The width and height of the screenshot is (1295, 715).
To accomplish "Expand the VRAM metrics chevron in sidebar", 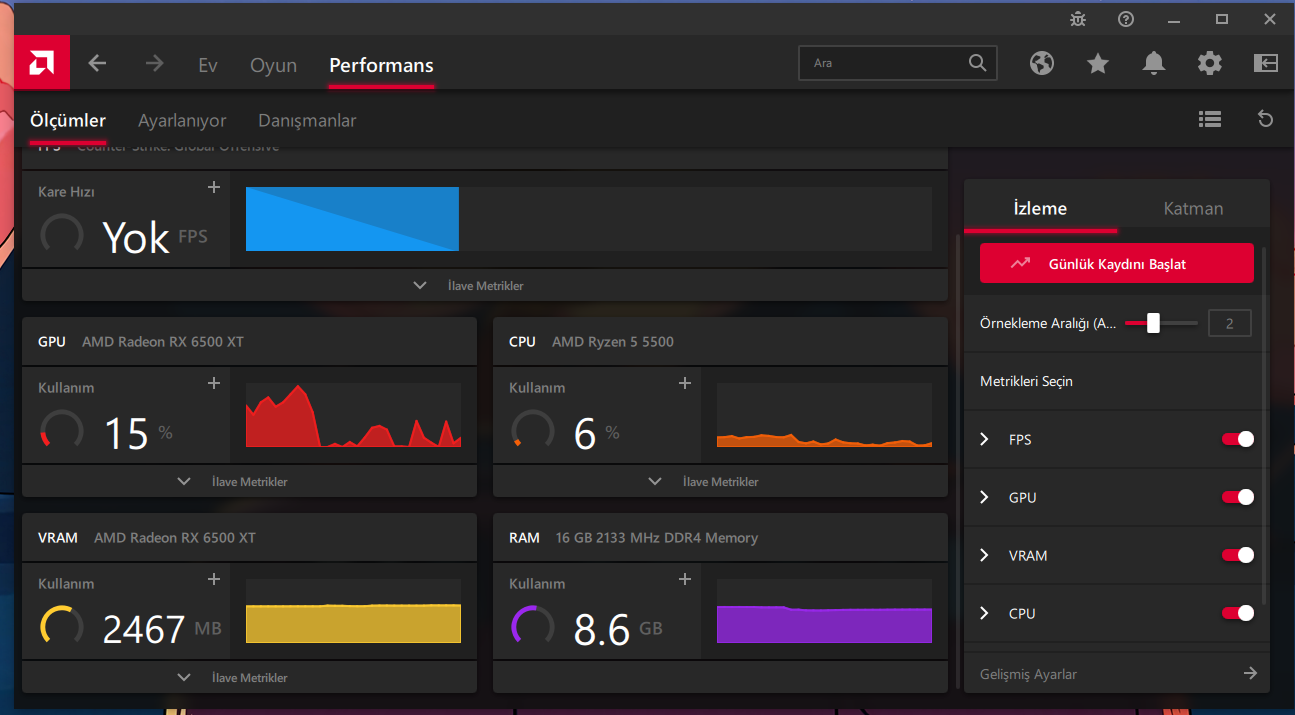I will click(x=984, y=555).
